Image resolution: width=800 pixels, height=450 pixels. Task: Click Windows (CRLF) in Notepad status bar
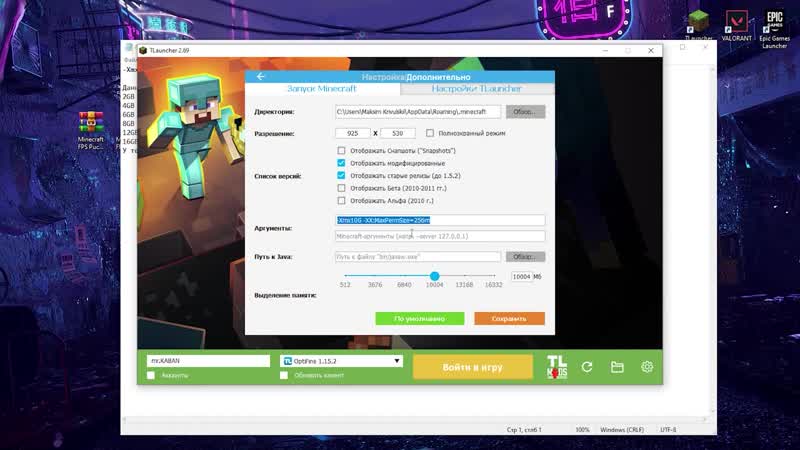pos(622,430)
